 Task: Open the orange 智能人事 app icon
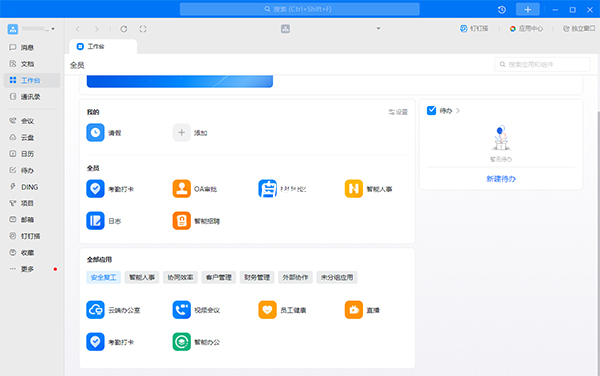coord(354,189)
